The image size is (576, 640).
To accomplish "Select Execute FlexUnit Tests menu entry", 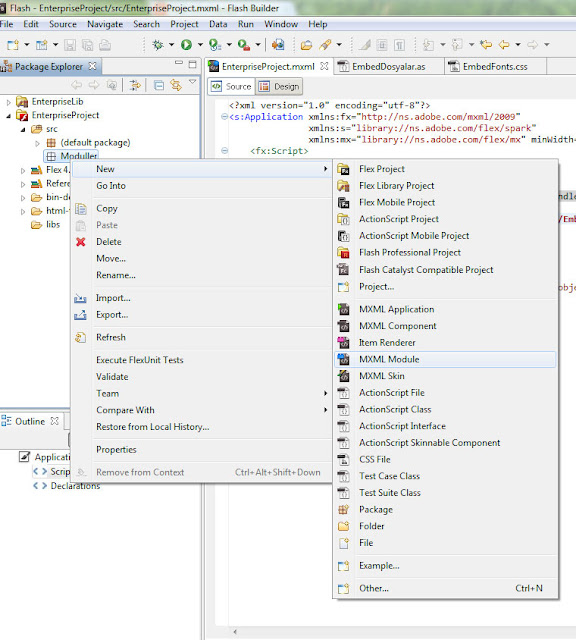I will coord(140,360).
